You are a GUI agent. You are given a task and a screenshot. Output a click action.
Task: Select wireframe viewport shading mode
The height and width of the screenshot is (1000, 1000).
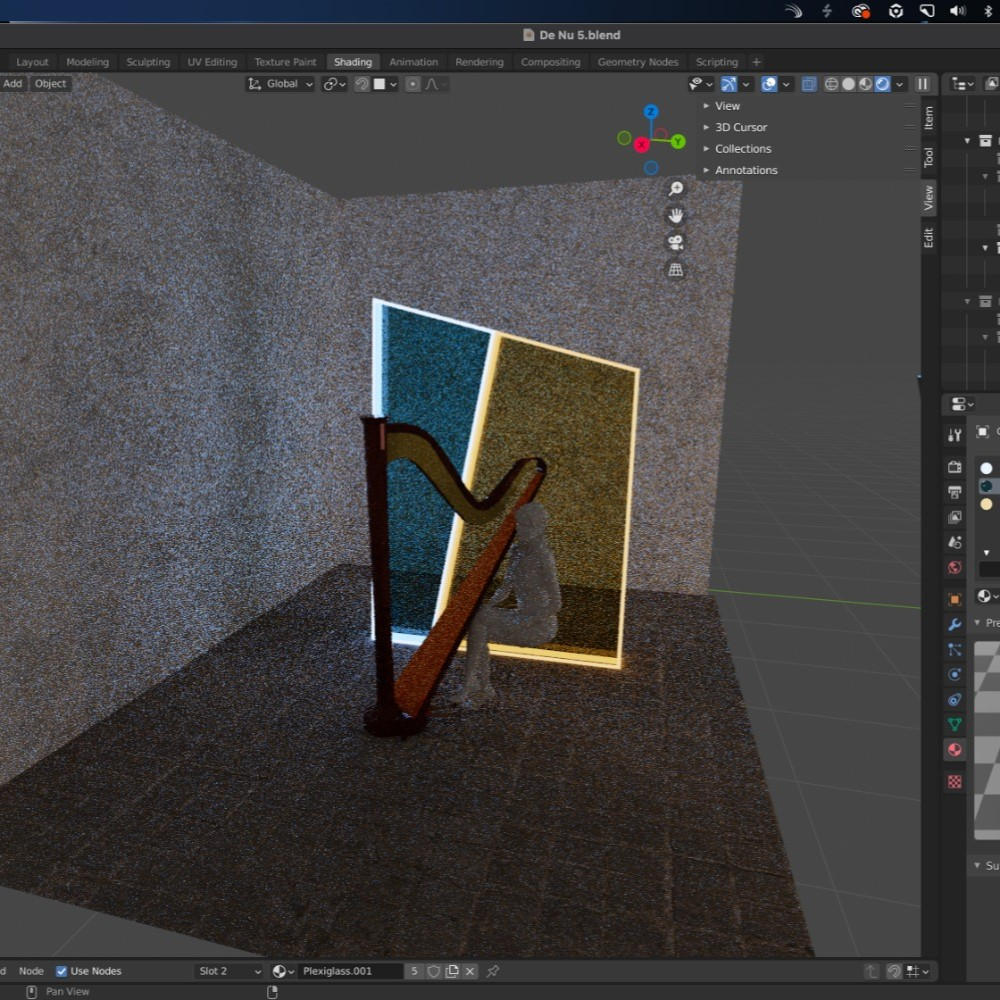click(831, 84)
